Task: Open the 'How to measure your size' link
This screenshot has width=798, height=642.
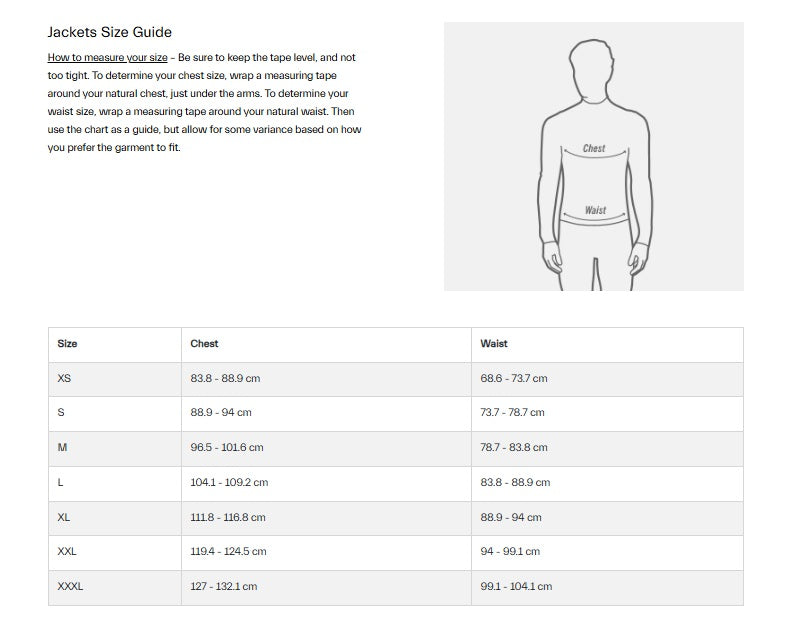Action: (107, 58)
